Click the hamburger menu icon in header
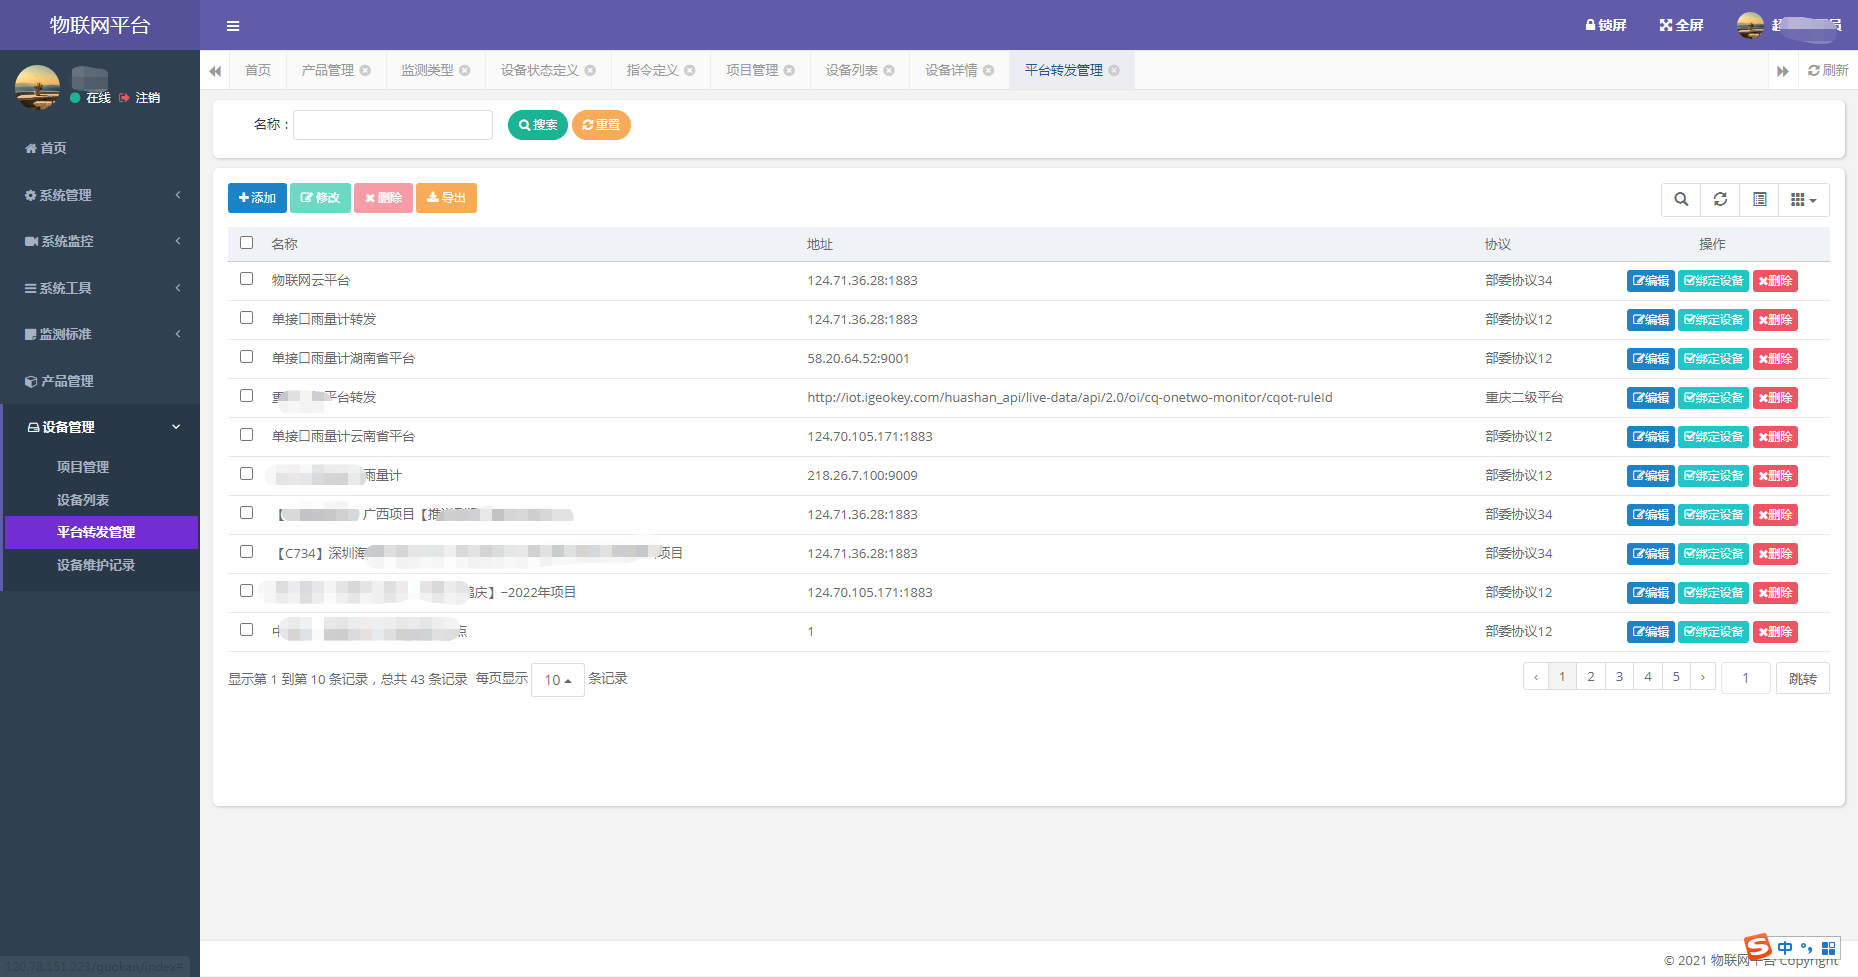Viewport: 1858px width, 977px height. [232, 26]
